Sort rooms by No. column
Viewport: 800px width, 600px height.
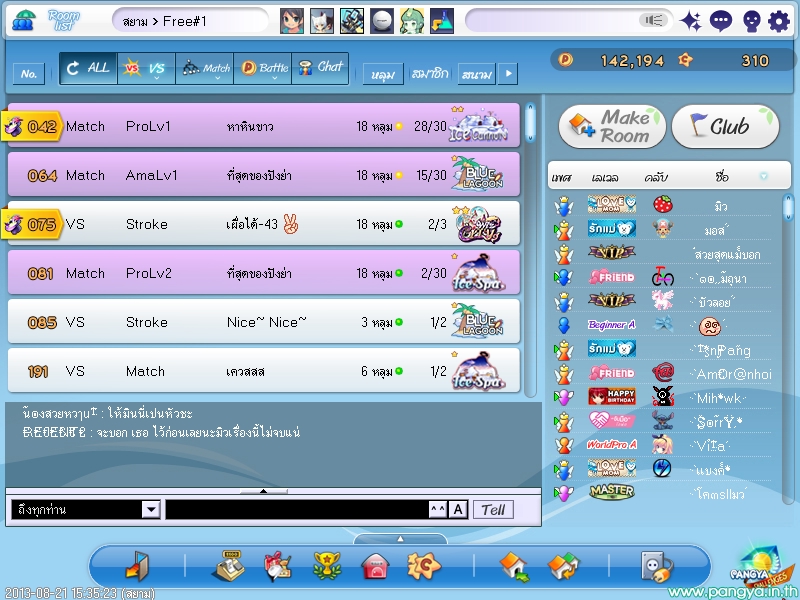(x=29, y=74)
